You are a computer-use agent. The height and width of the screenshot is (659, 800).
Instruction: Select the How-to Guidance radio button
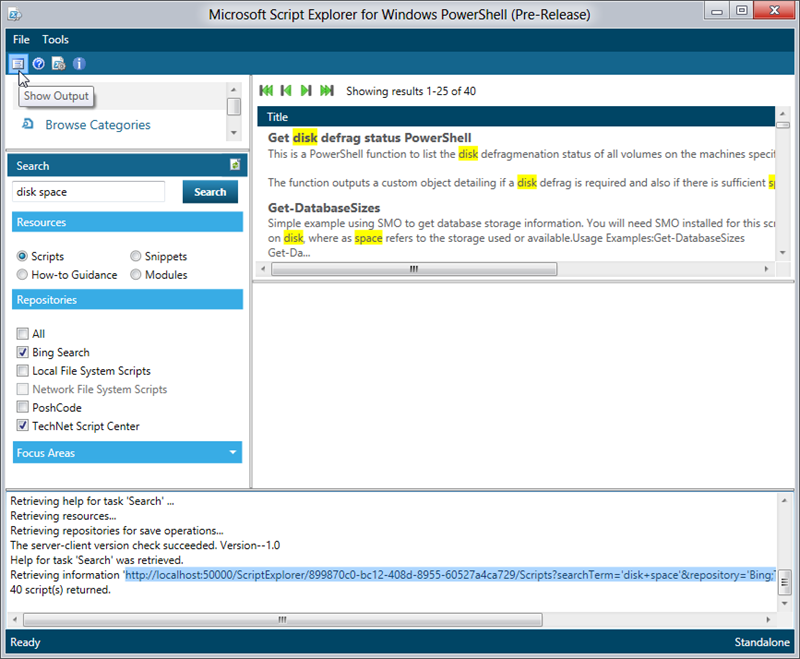[x=22, y=274]
